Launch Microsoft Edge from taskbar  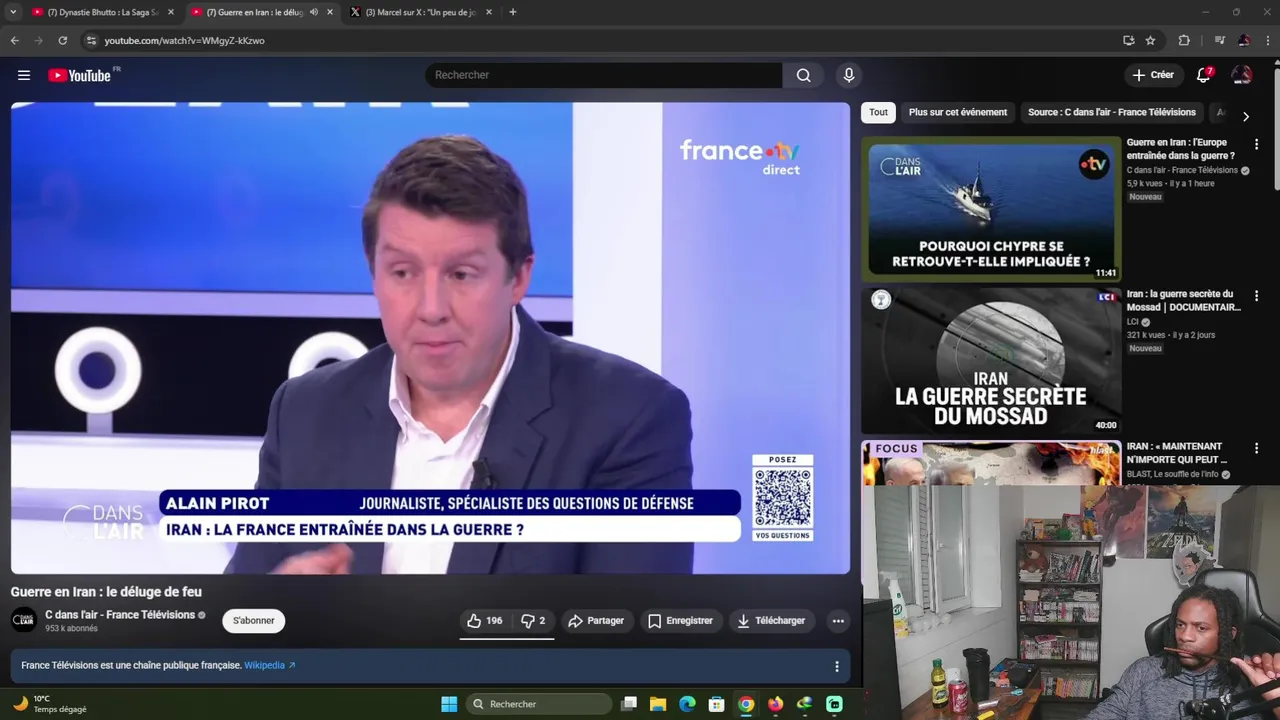[x=687, y=704]
